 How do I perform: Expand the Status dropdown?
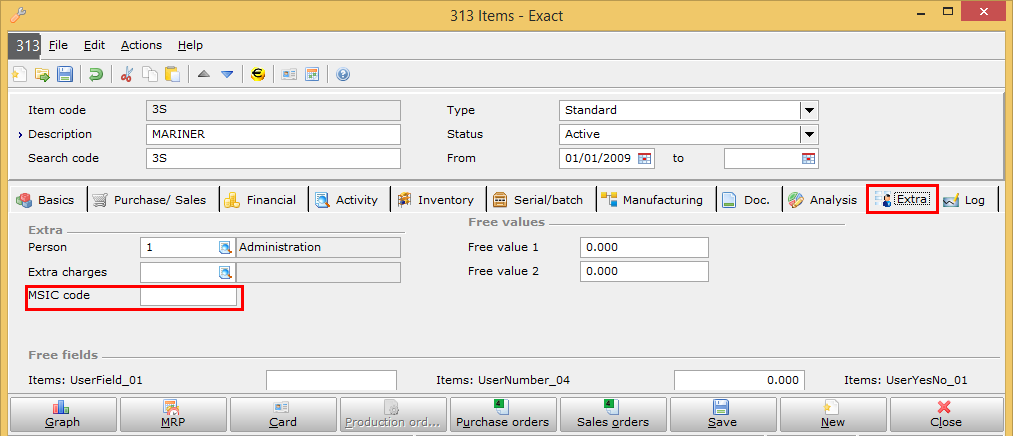(x=809, y=134)
